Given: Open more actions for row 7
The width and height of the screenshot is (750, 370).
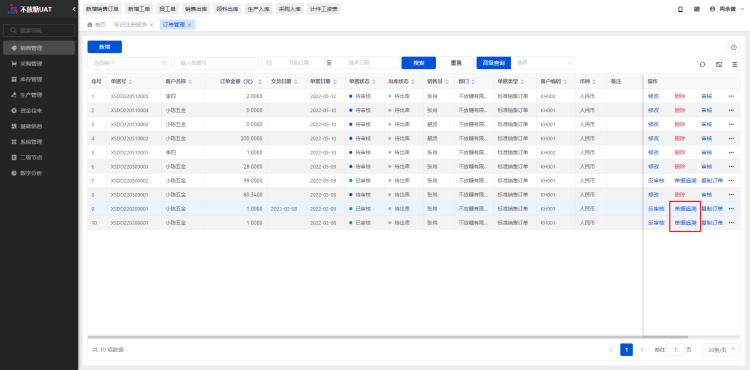Looking at the screenshot, I should point(731,181).
